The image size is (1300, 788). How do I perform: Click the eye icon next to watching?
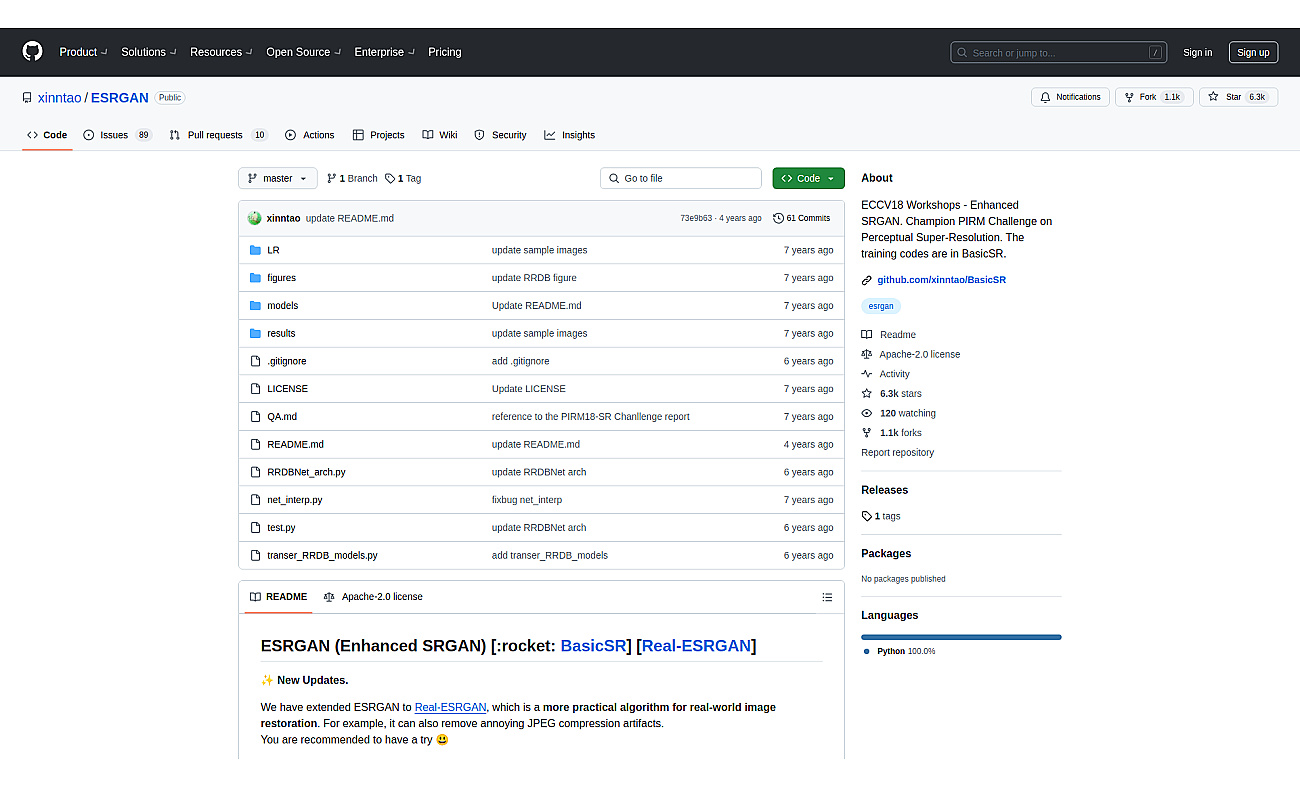pos(867,413)
